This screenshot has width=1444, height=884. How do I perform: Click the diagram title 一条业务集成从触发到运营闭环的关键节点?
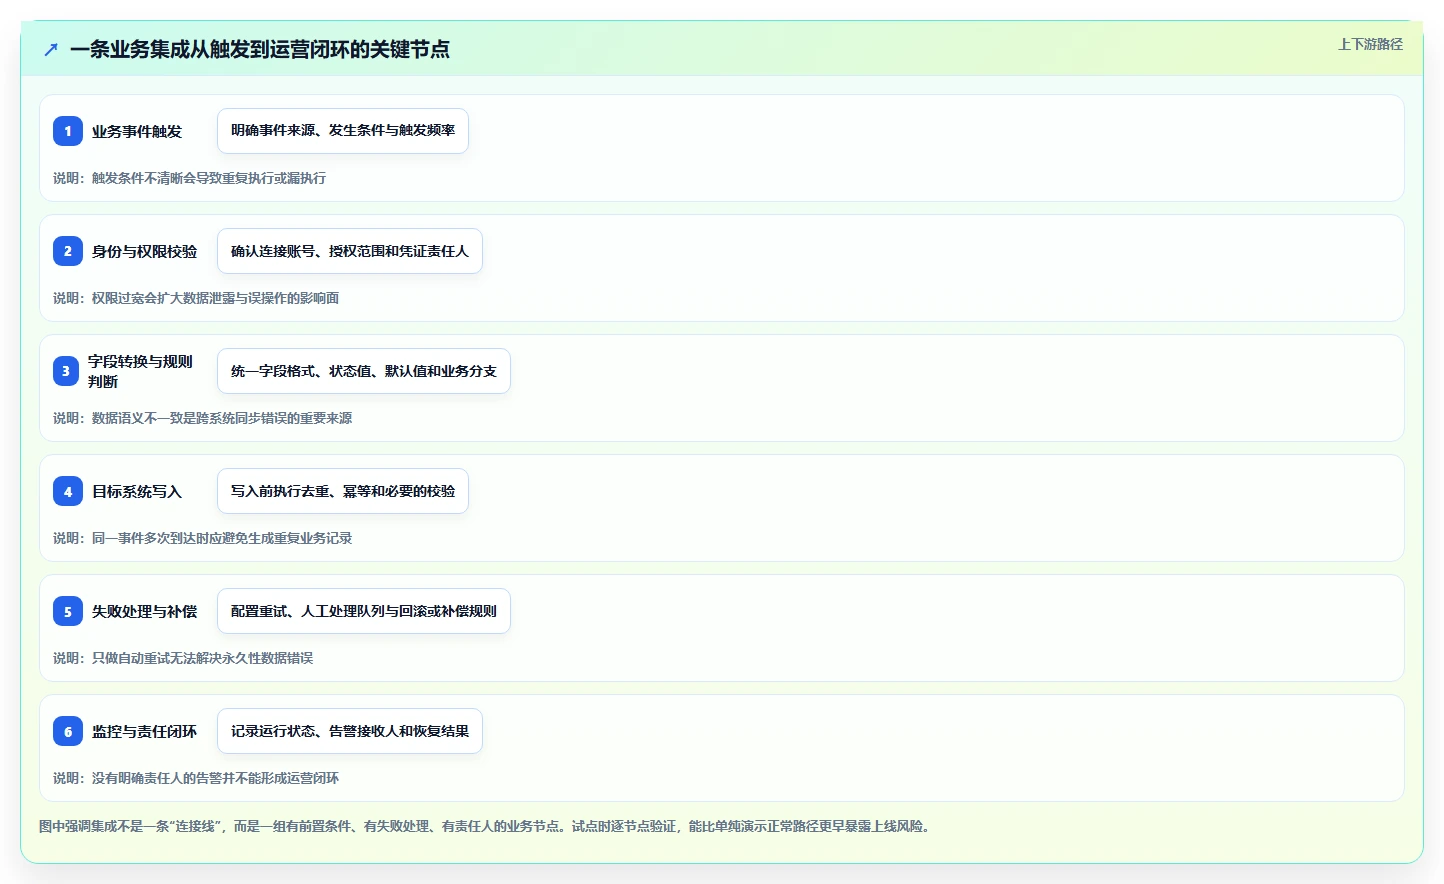(260, 49)
